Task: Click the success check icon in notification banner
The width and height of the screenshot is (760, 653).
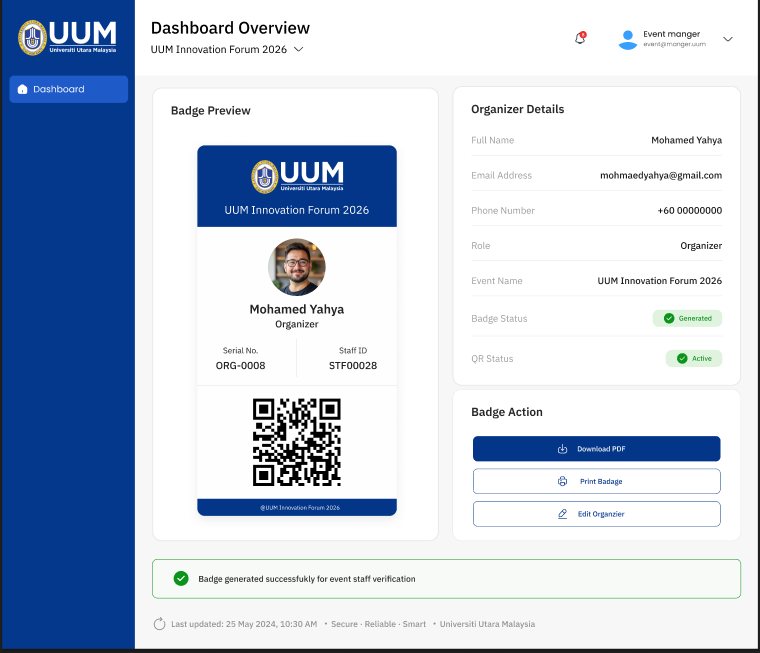Action: click(181, 578)
